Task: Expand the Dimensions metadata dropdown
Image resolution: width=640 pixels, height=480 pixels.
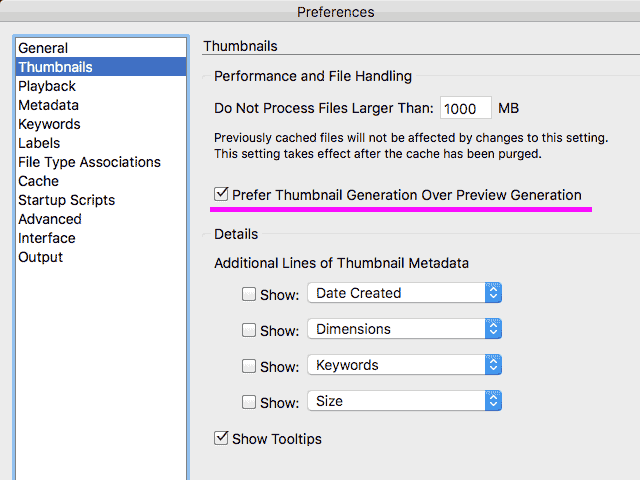Action: (x=404, y=329)
